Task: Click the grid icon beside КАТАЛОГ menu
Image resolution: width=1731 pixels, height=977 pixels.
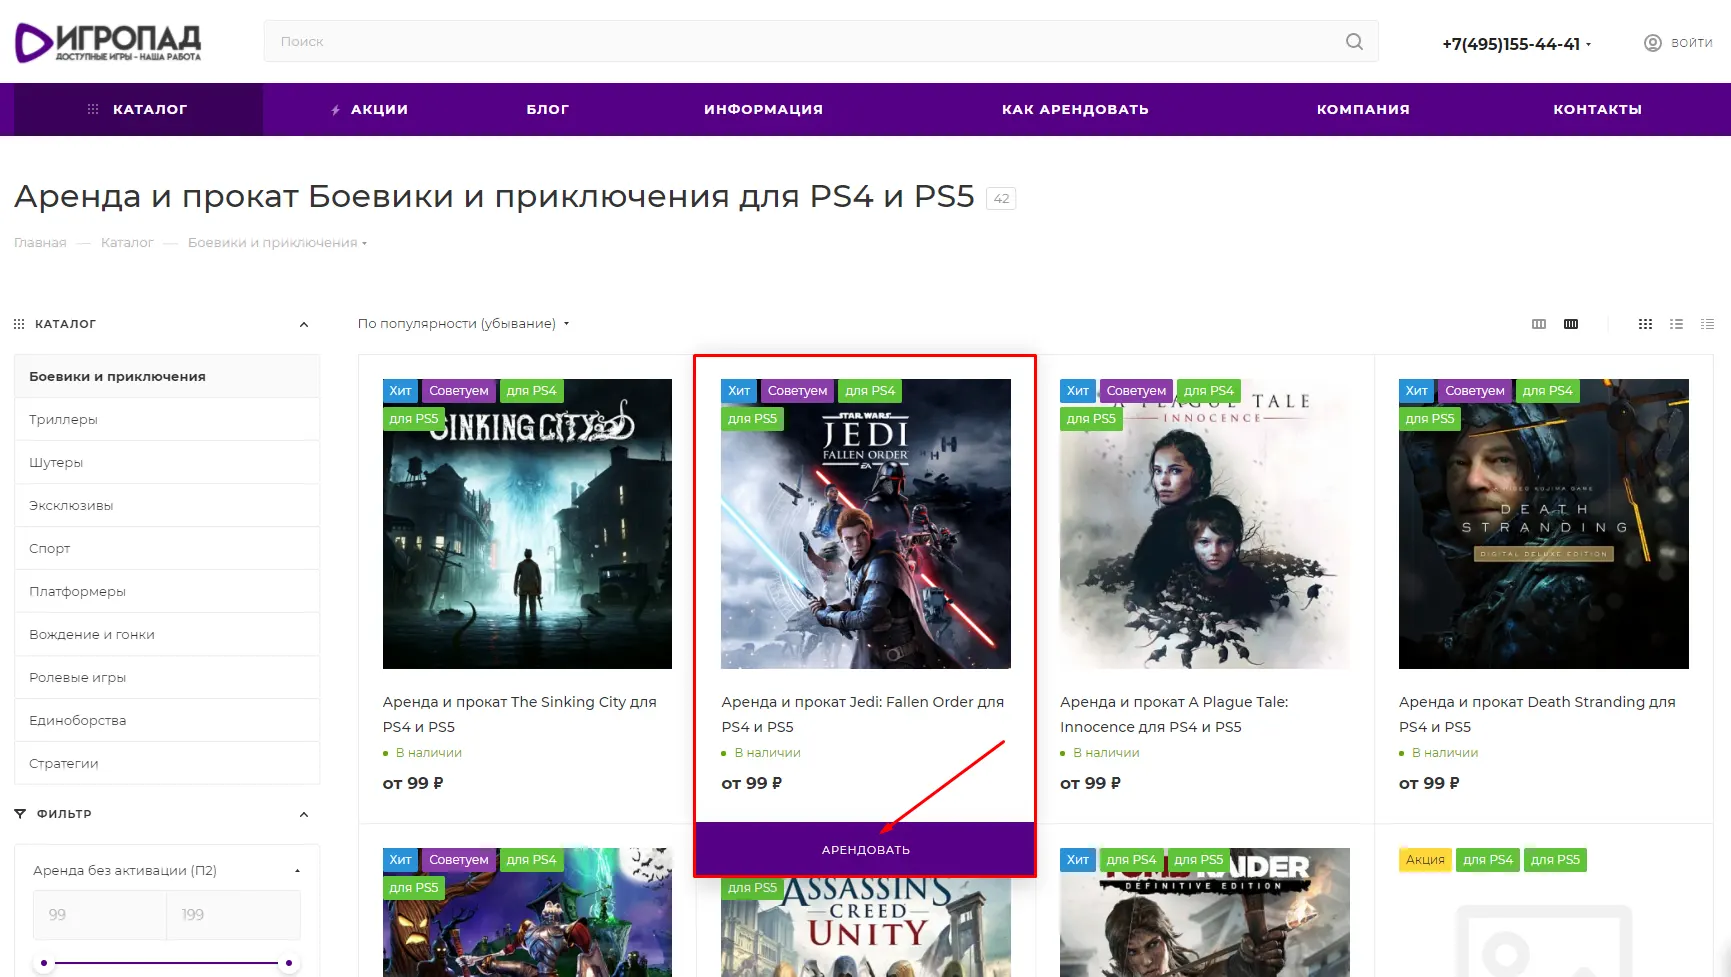Action: click(19, 323)
